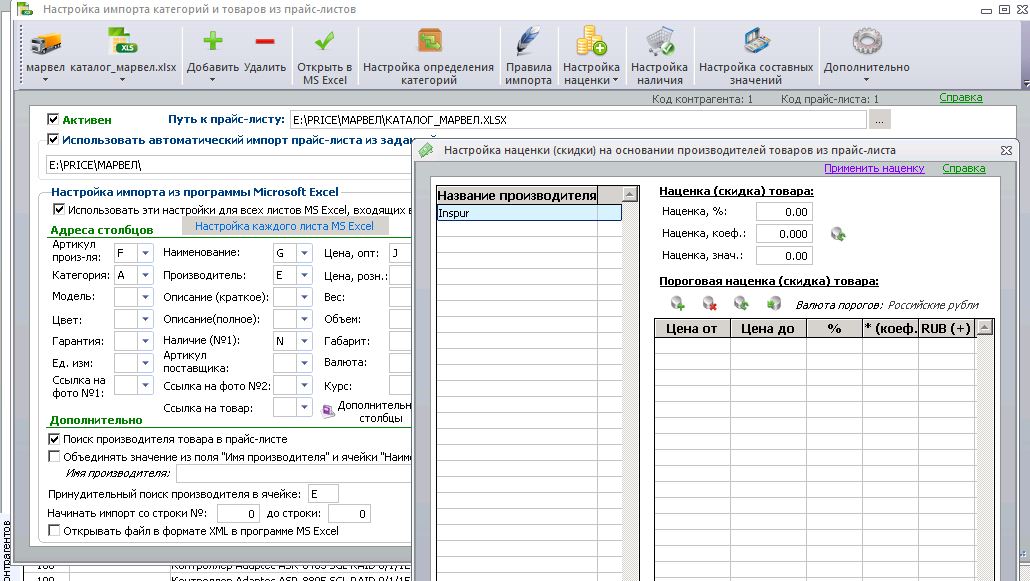Open Настройка составных значений icon
This screenshot has height=581, width=1030.
[756, 41]
